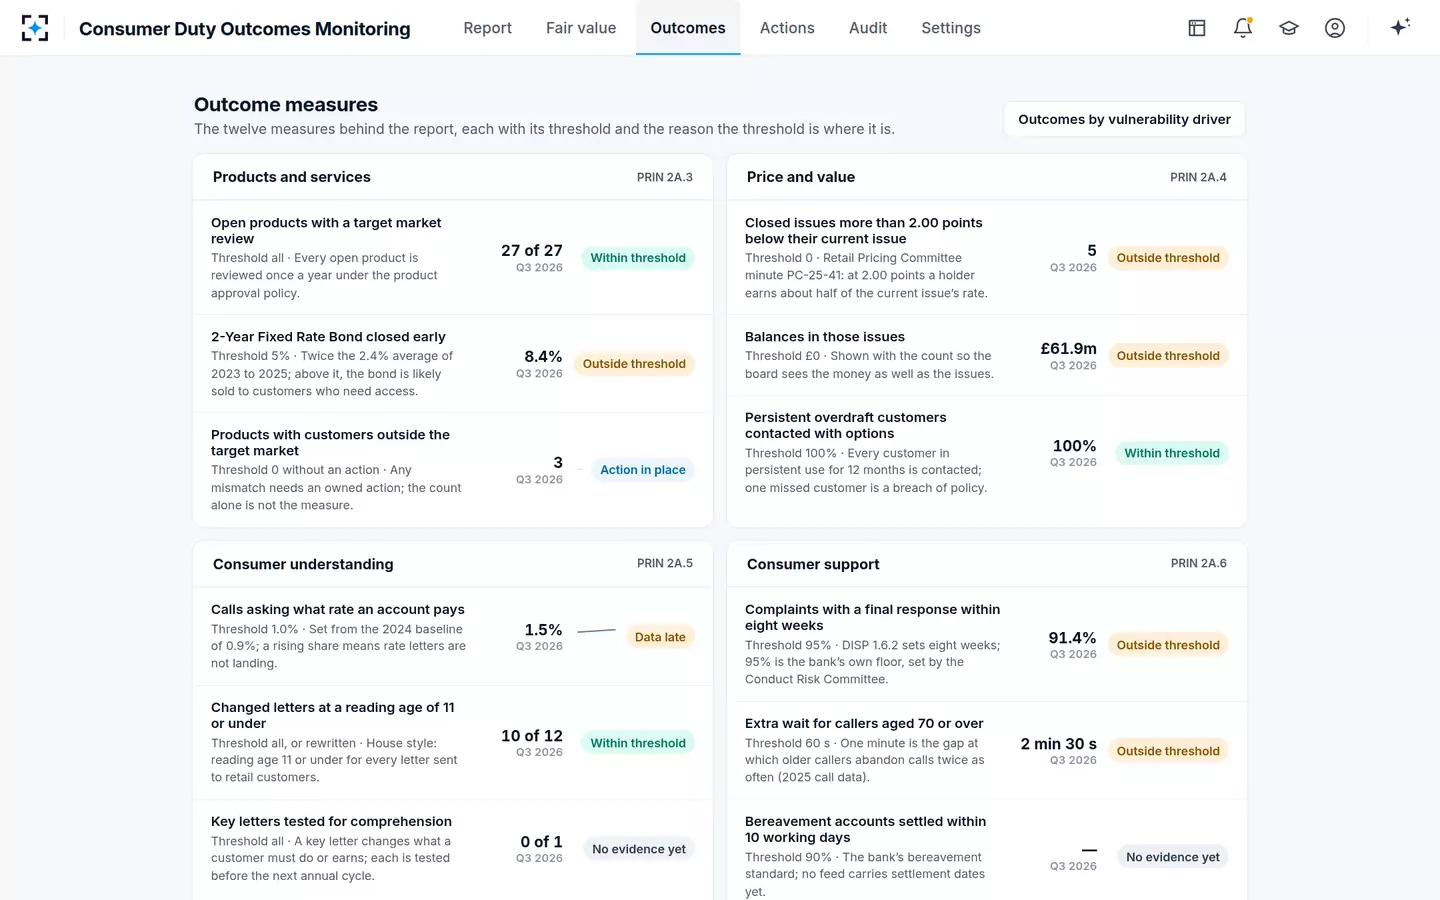Viewport: 1440px width, 900px height.
Task: Click the '91.4%' complaints value
Action: [1072, 638]
